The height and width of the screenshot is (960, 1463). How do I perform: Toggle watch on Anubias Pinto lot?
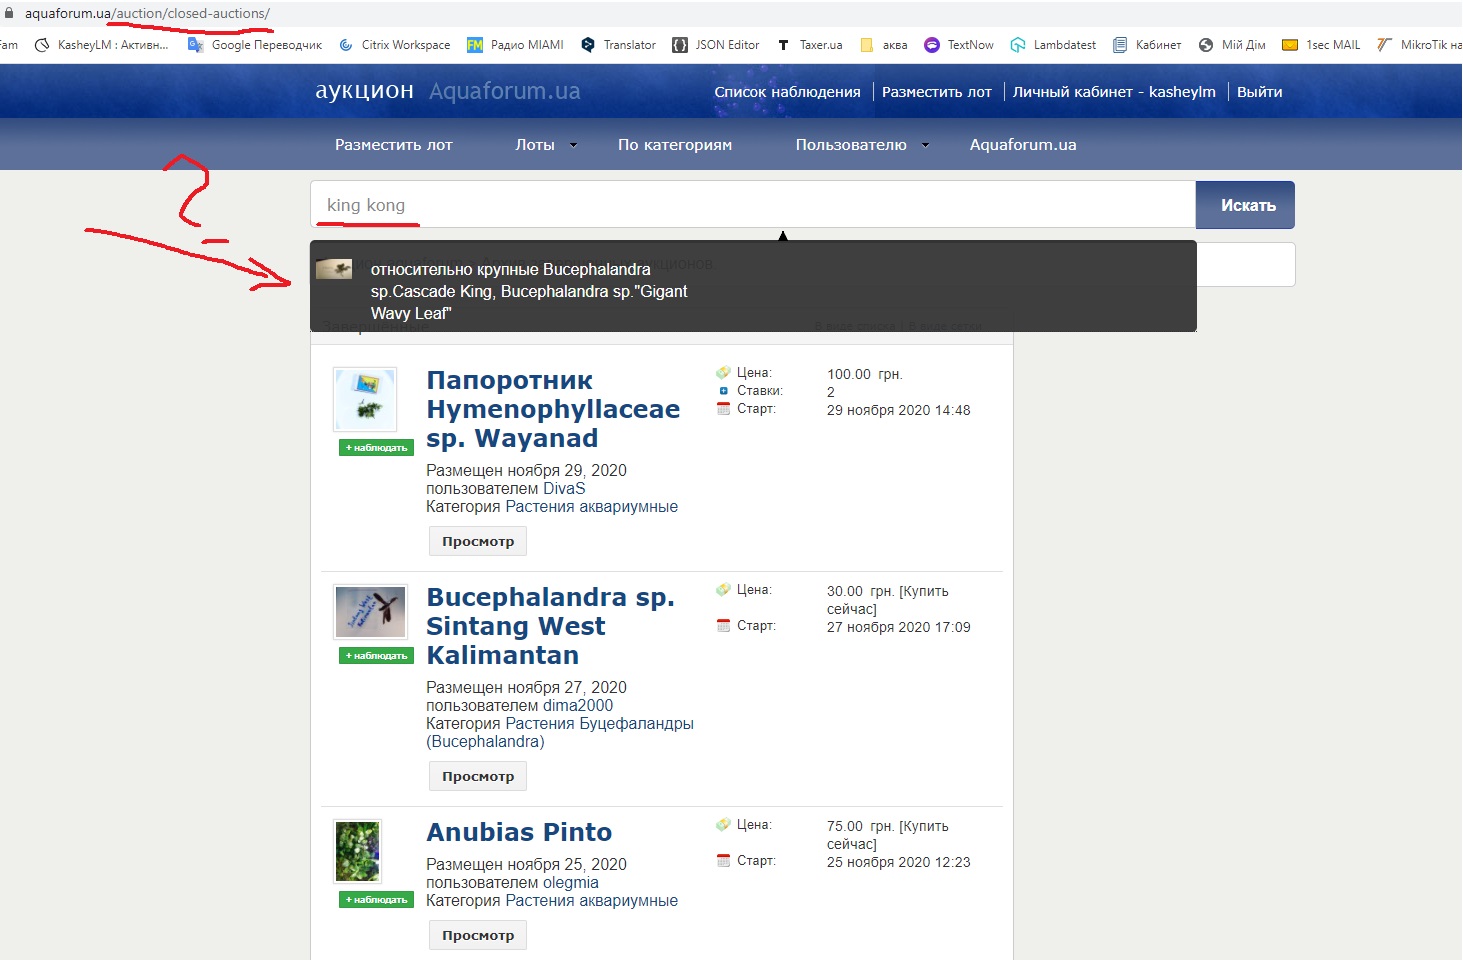tap(376, 900)
